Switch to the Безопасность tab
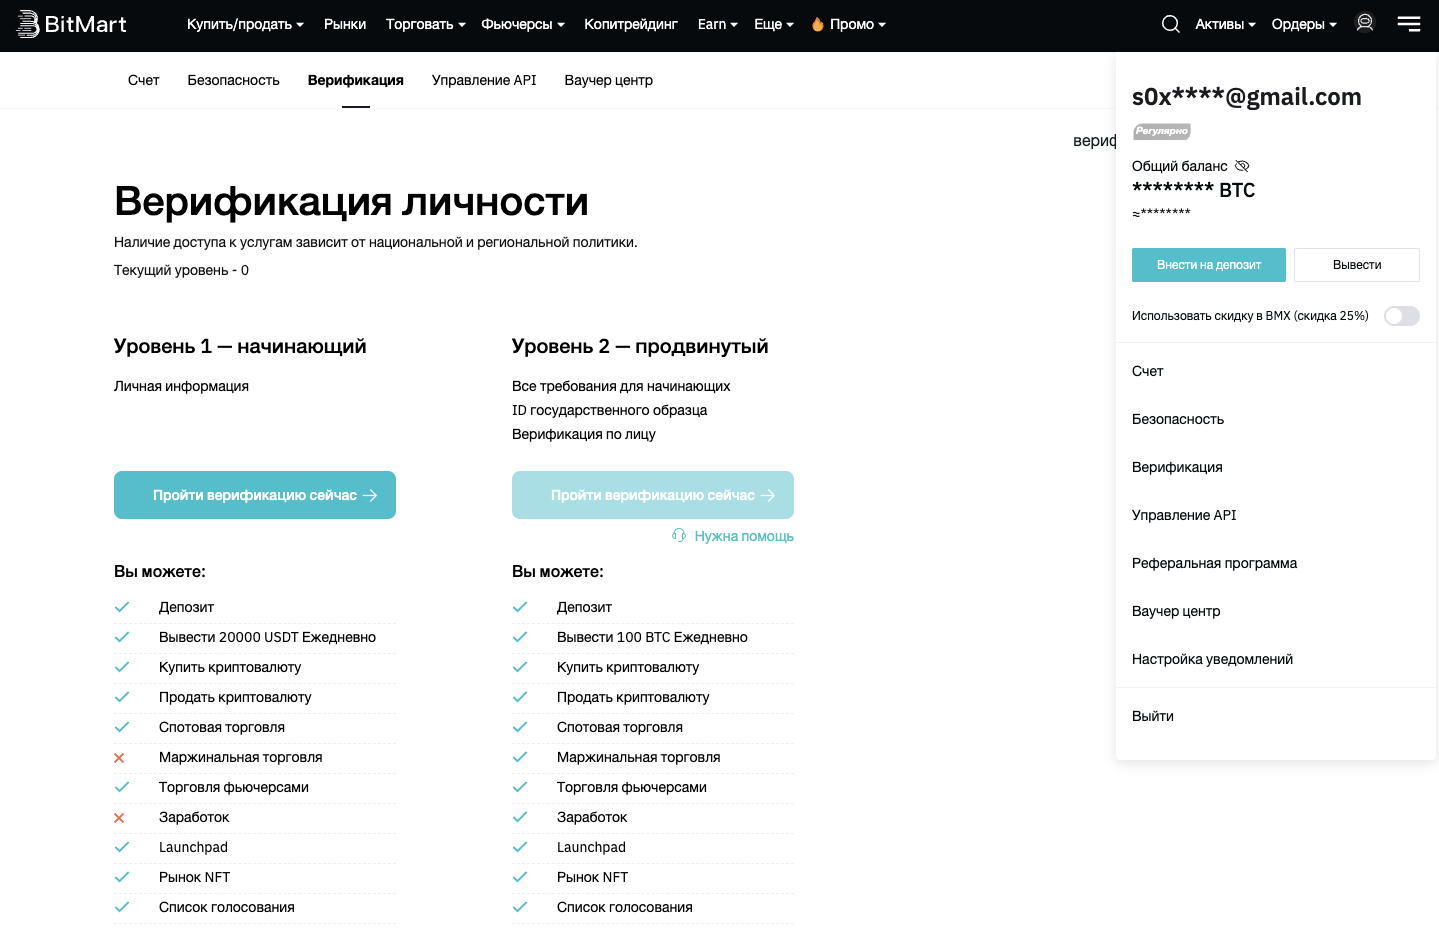 coord(233,80)
